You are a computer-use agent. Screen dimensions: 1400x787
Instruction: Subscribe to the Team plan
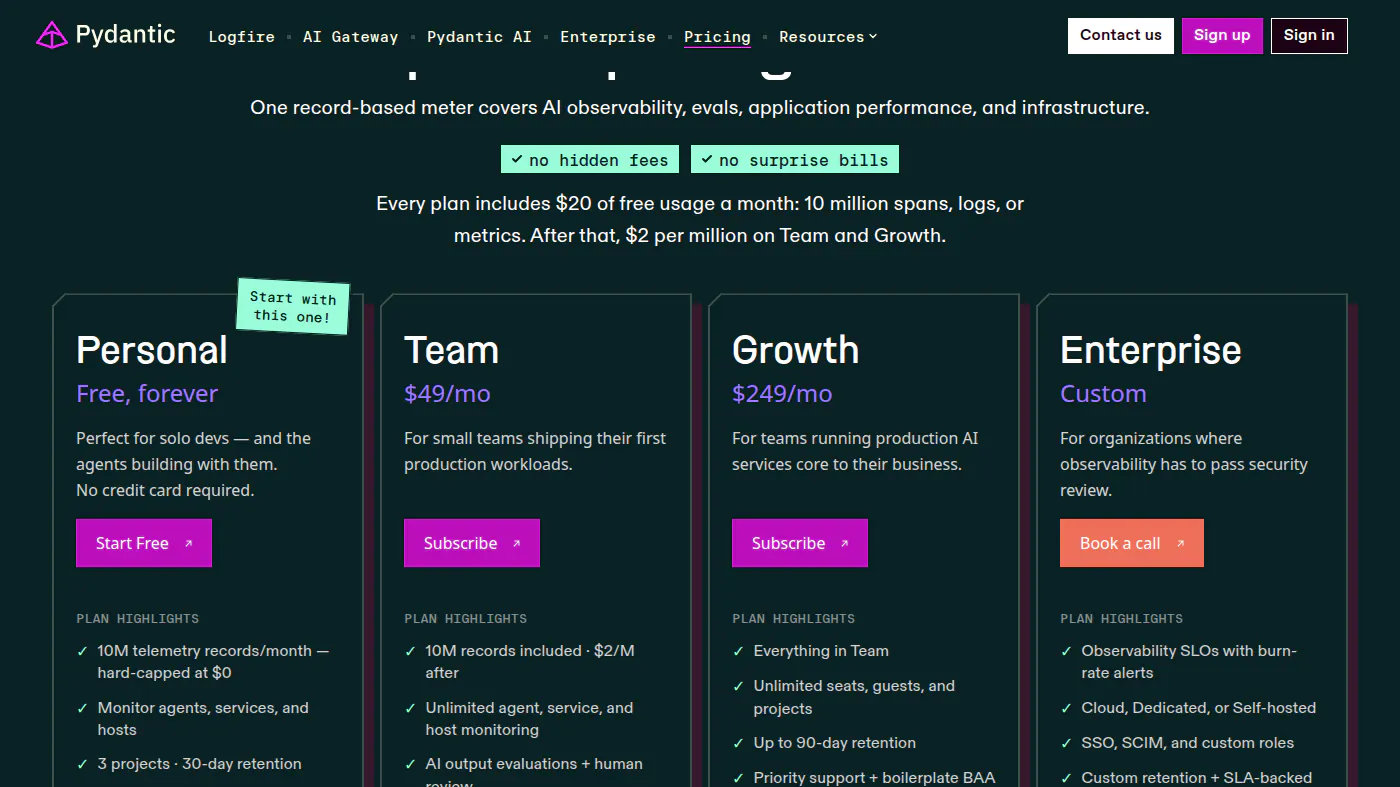(472, 543)
